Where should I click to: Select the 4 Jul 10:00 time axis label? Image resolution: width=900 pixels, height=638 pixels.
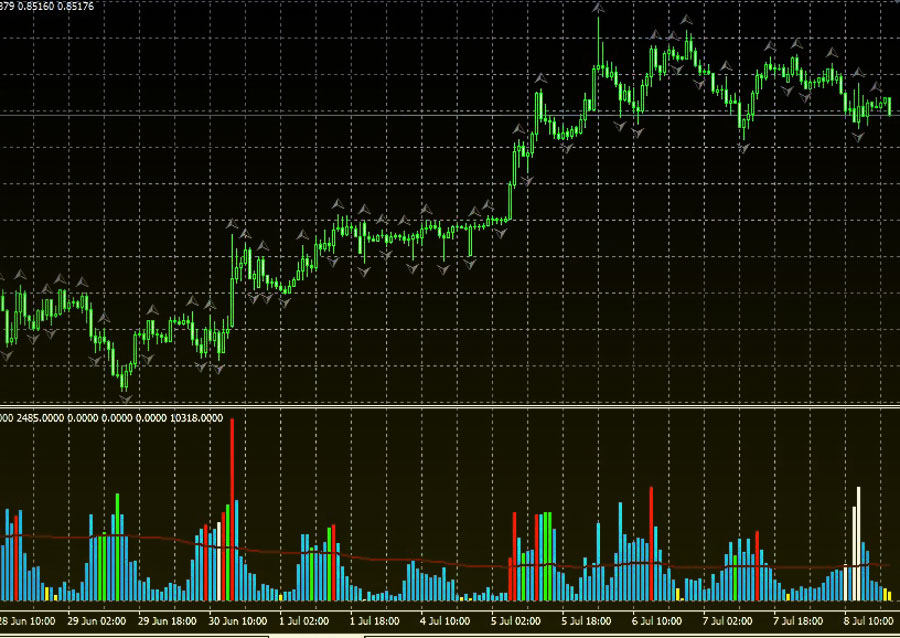[447, 621]
